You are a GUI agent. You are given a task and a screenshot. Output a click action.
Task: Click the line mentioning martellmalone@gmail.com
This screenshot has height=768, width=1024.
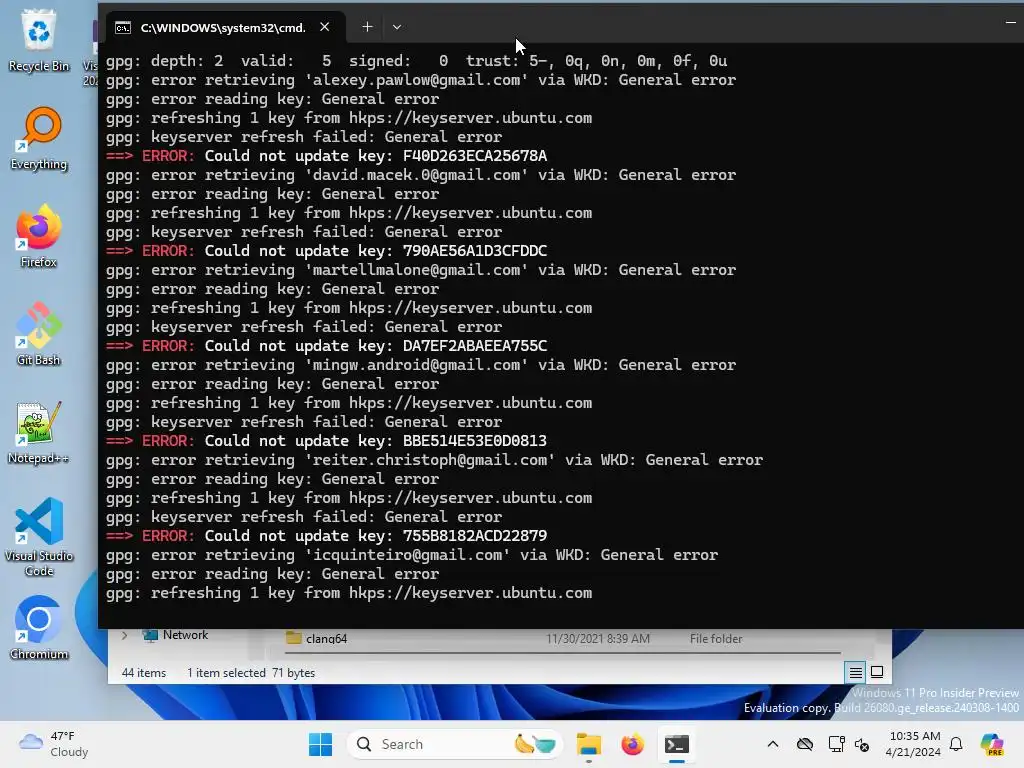(x=421, y=270)
